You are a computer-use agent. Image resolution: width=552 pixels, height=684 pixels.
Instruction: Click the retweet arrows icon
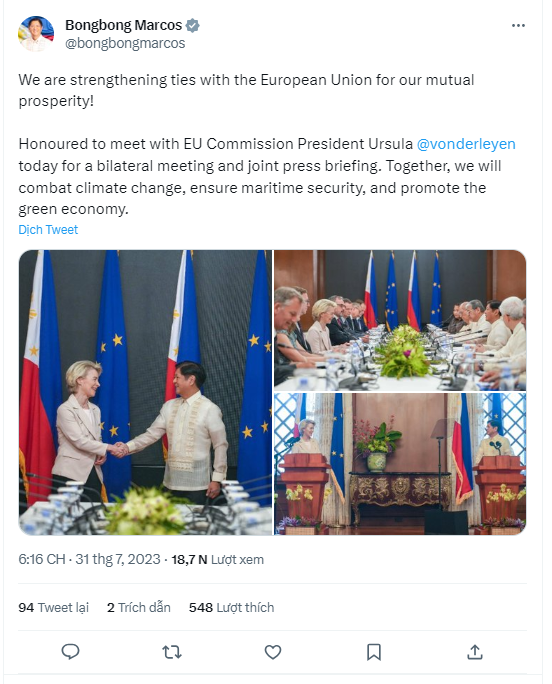click(x=171, y=652)
